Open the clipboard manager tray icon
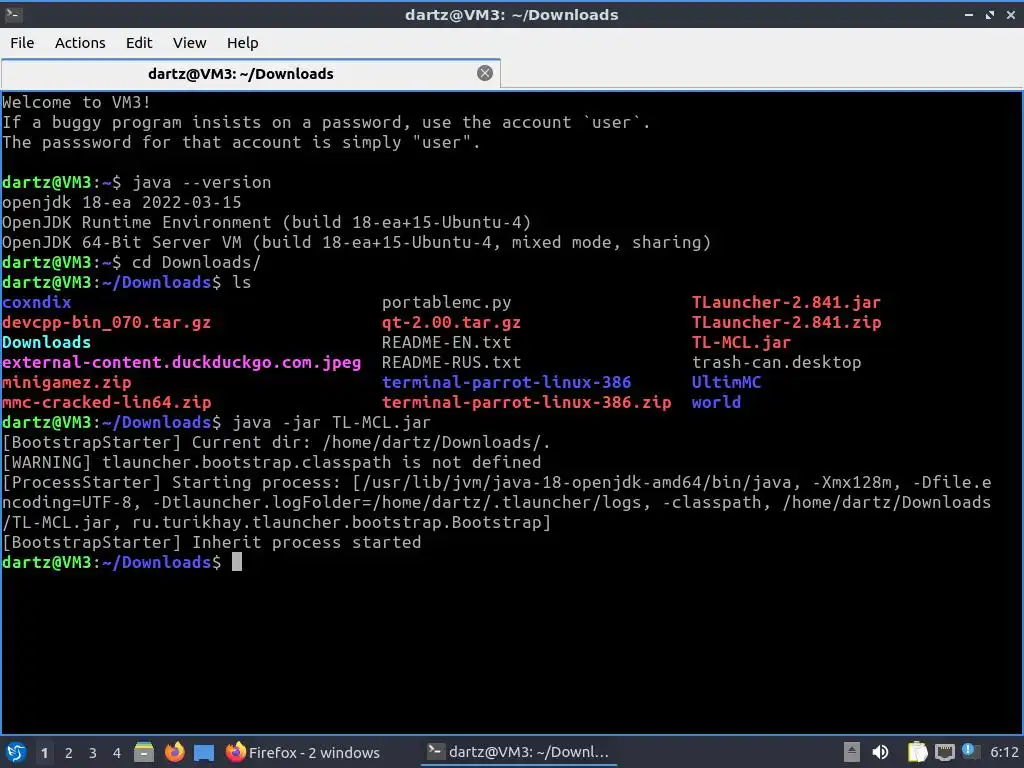This screenshot has width=1024, height=768. (x=918, y=752)
